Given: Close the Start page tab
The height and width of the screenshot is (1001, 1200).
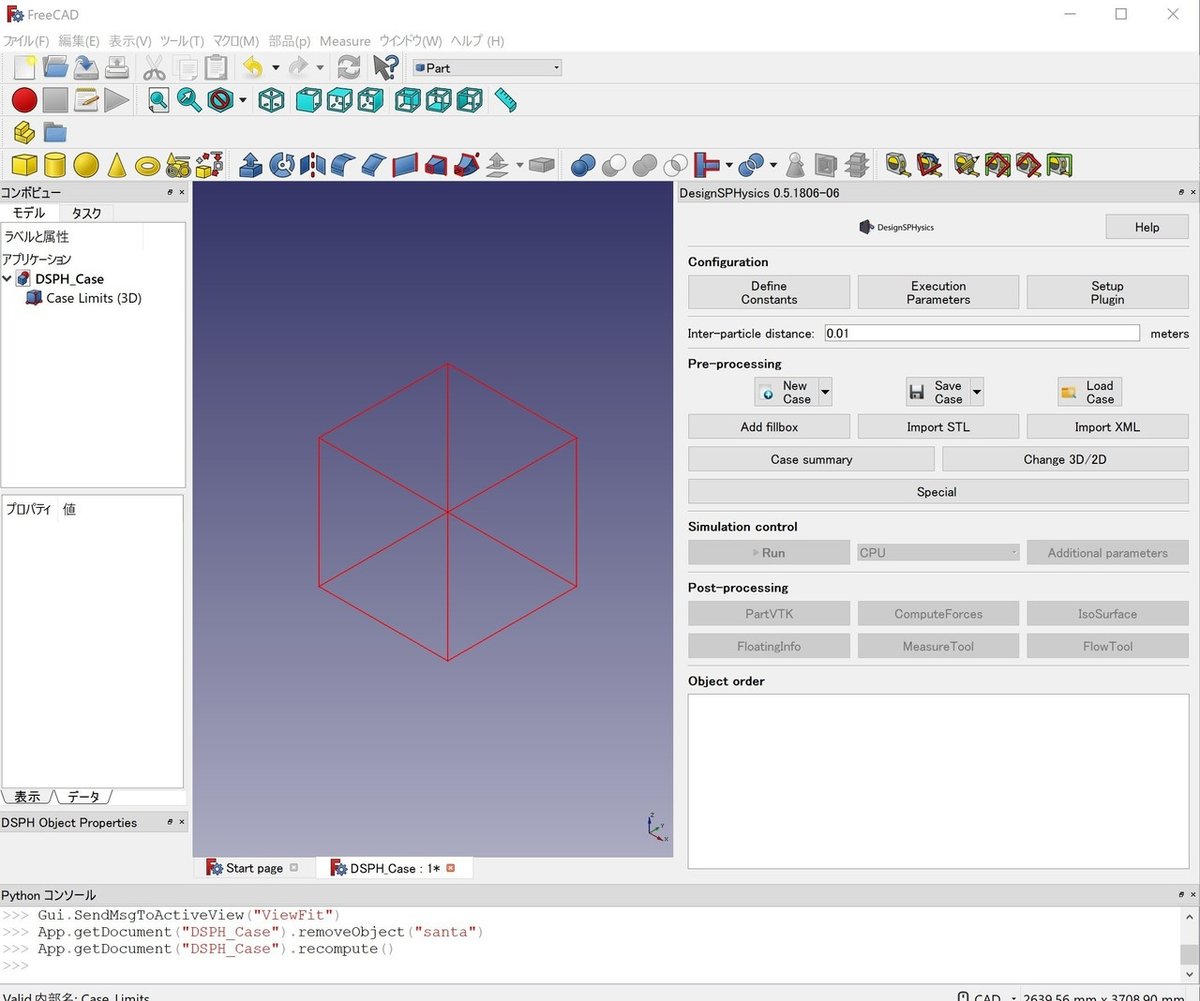Looking at the screenshot, I should click(293, 868).
